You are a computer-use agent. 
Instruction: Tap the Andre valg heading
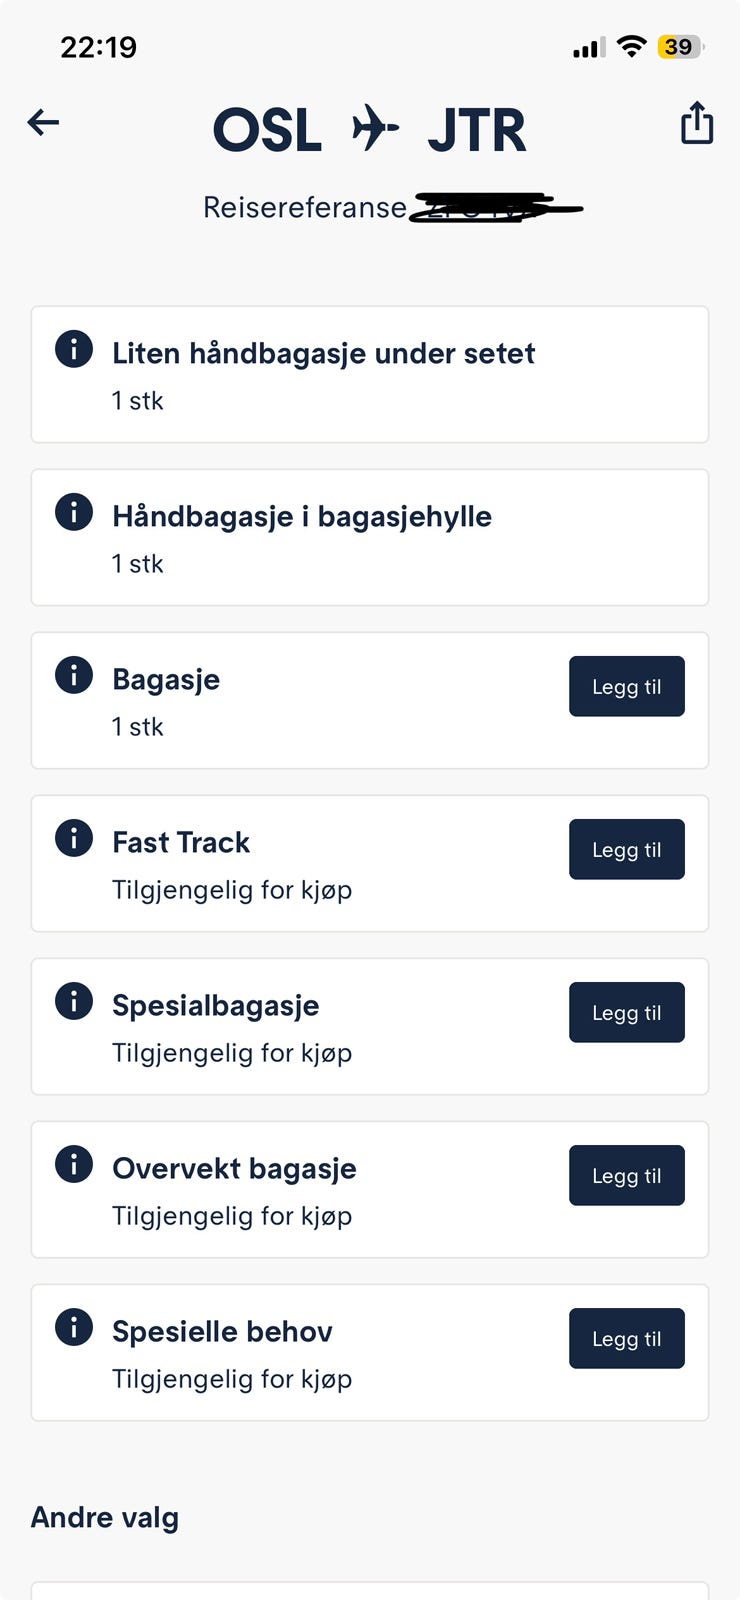point(105,1518)
